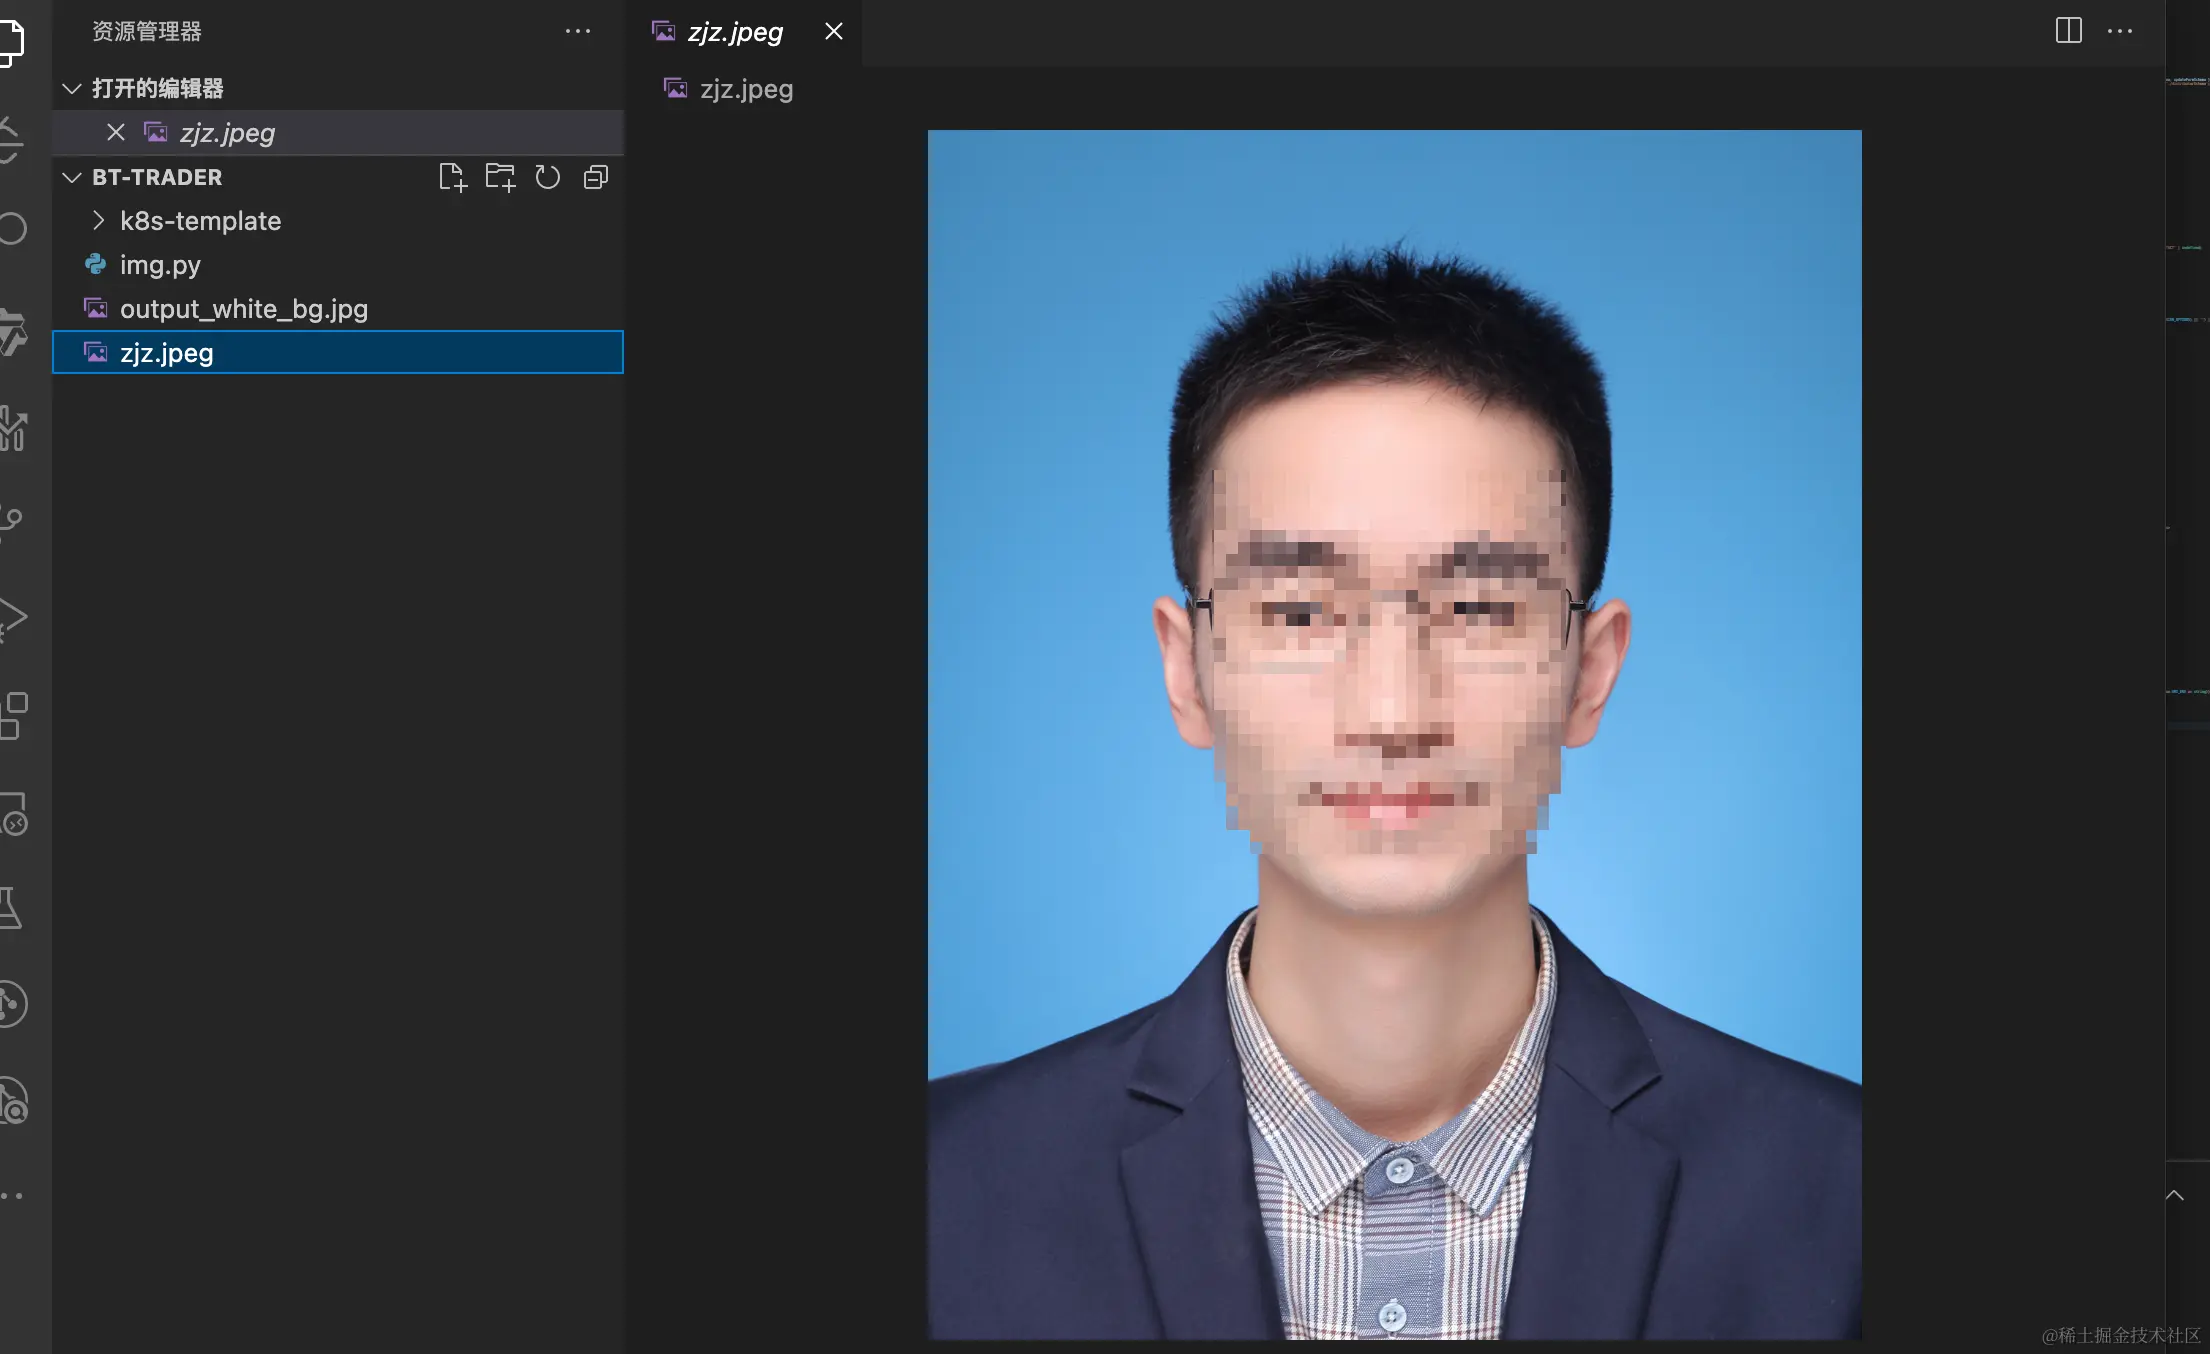Open Explorer panel views and more actions menu

tap(578, 31)
